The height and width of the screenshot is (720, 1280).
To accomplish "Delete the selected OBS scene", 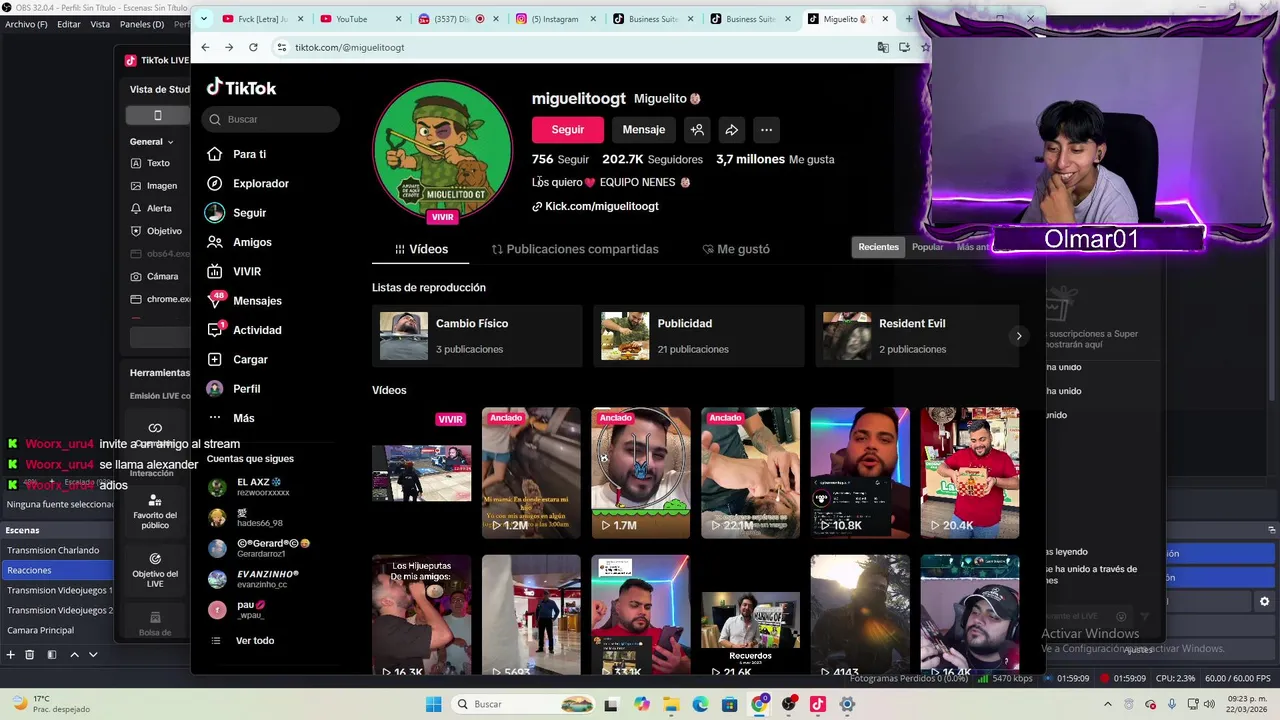I will 30,654.
